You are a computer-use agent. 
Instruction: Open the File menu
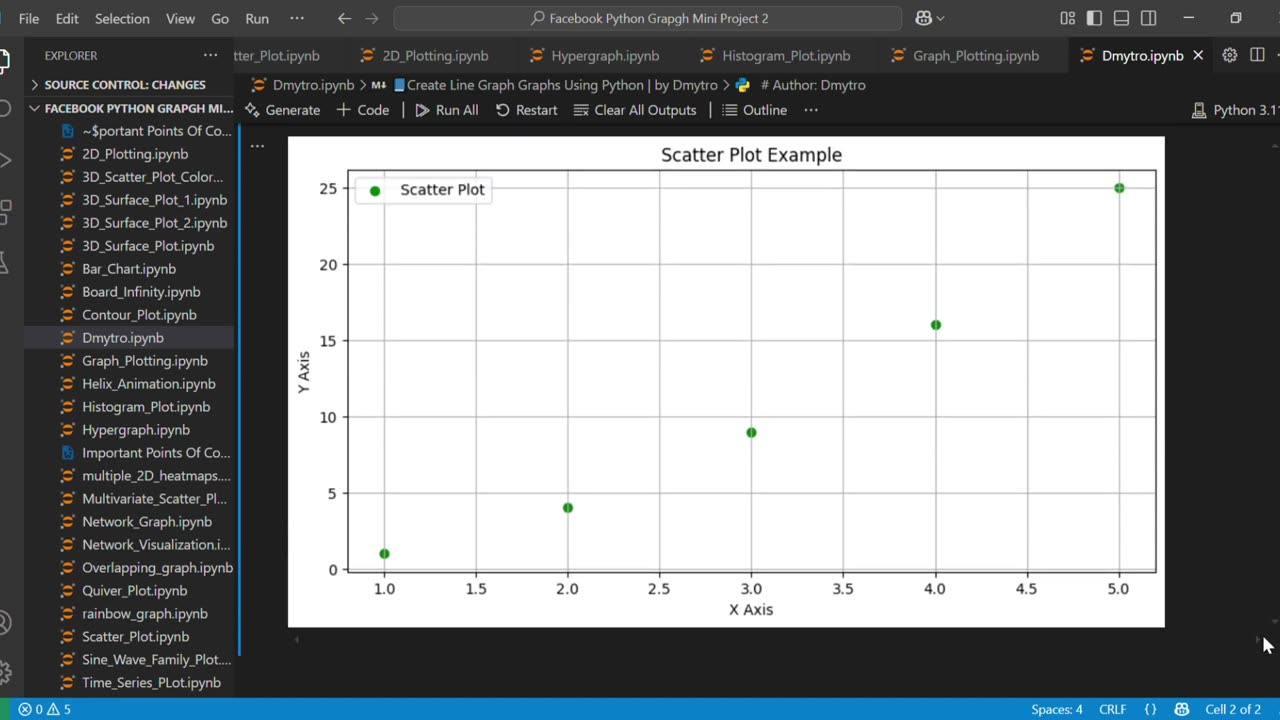pyautogui.click(x=29, y=18)
